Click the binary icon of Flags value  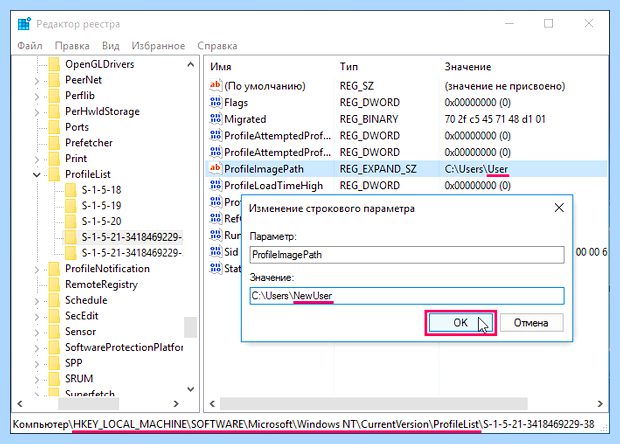coord(215,102)
